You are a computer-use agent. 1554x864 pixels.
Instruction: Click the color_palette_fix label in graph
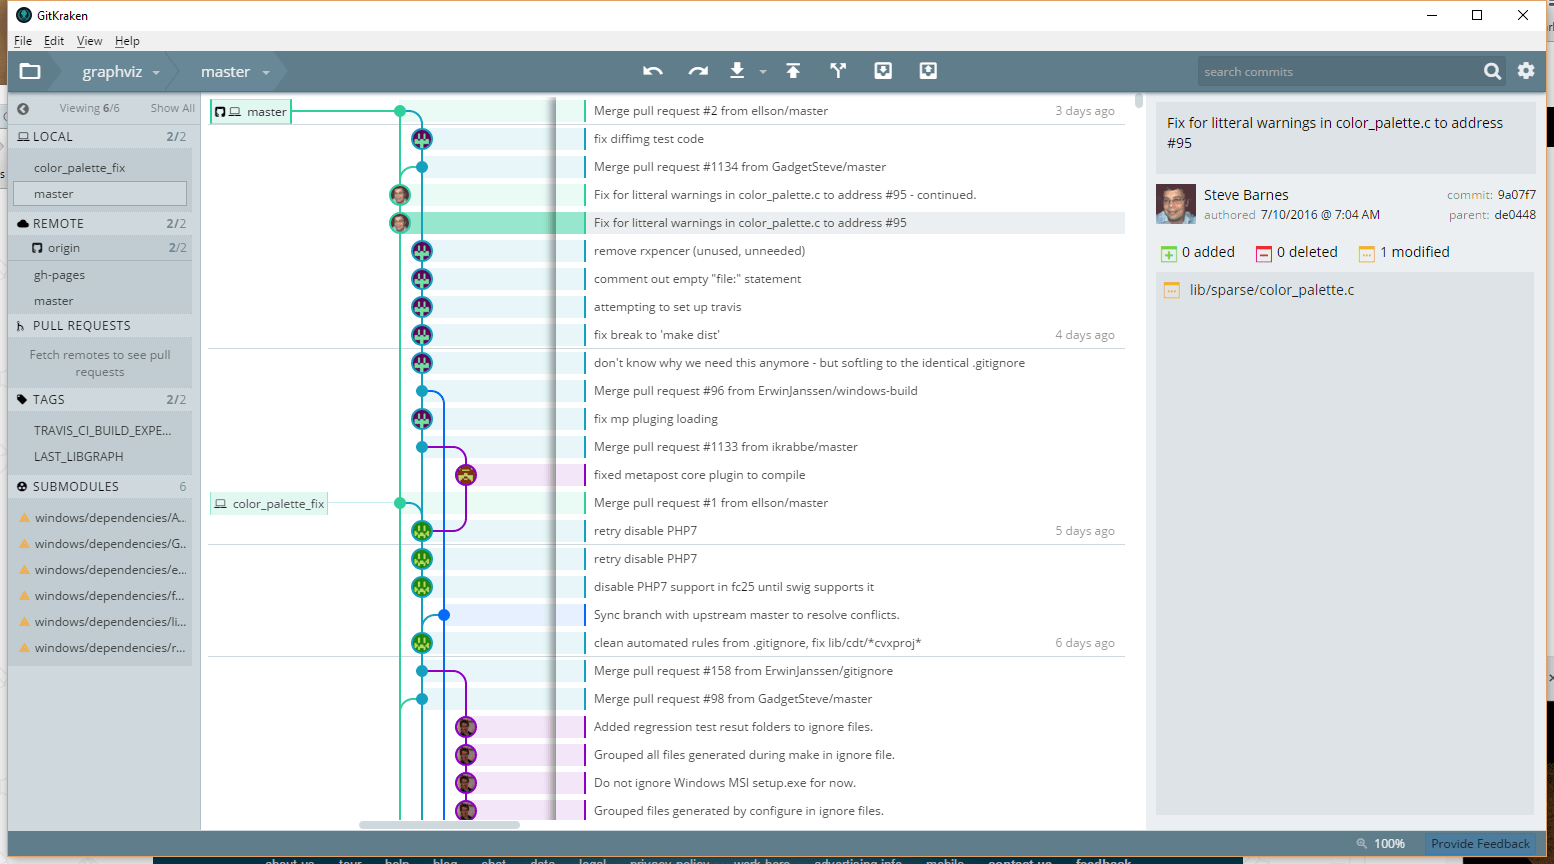coord(269,504)
